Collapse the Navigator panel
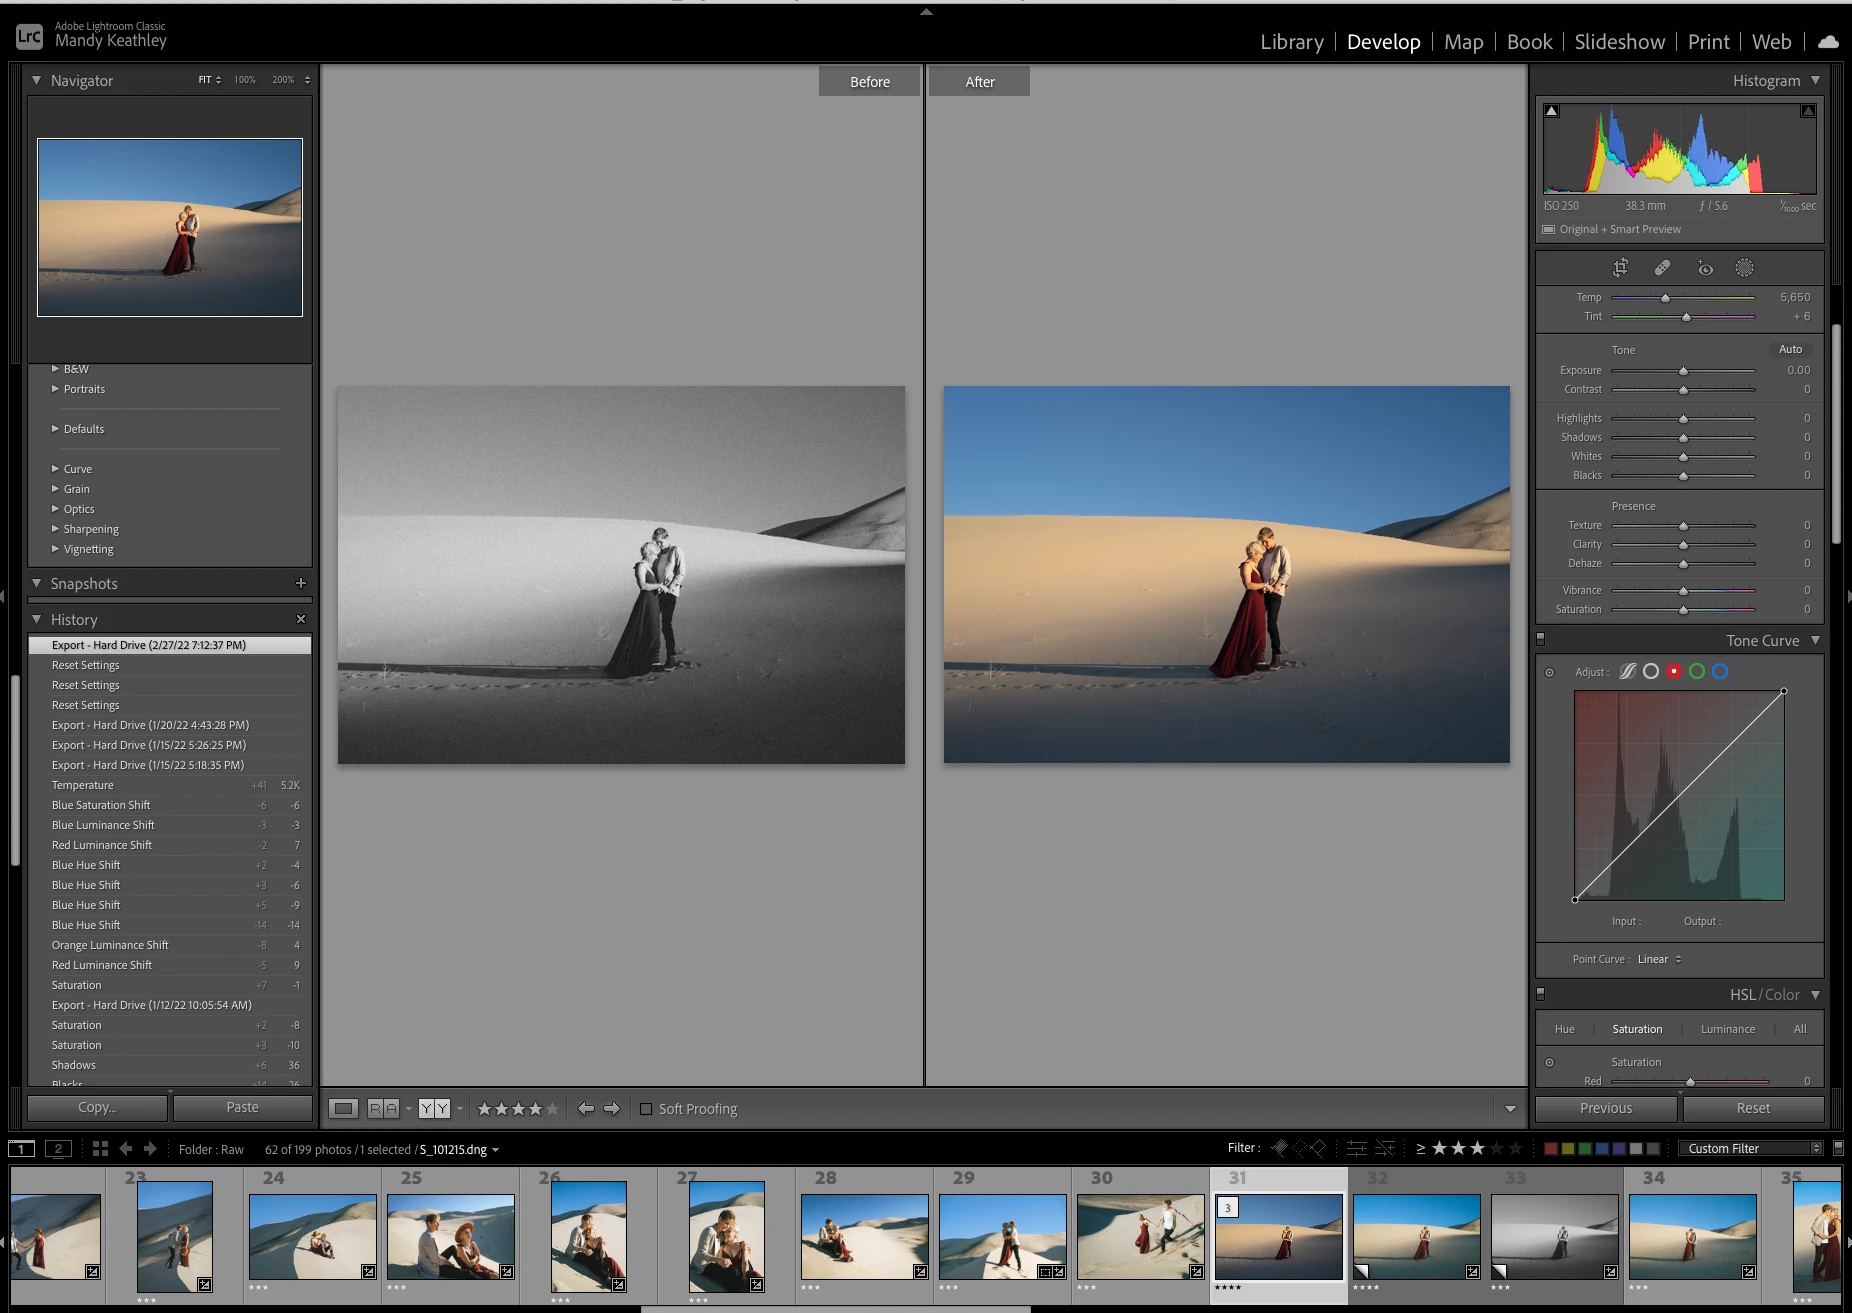This screenshot has width=1852, height=1313. (x=37, y=80)
